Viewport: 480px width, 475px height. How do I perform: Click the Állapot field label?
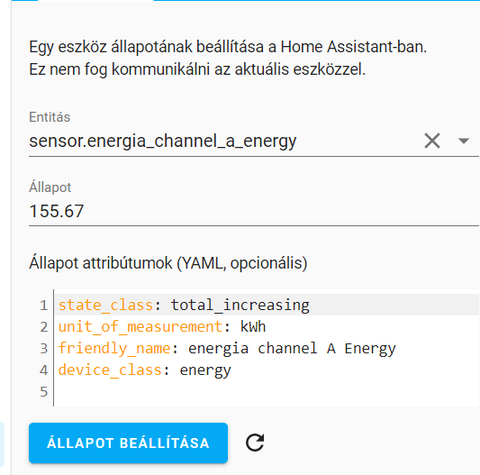[x=50, y=187]
